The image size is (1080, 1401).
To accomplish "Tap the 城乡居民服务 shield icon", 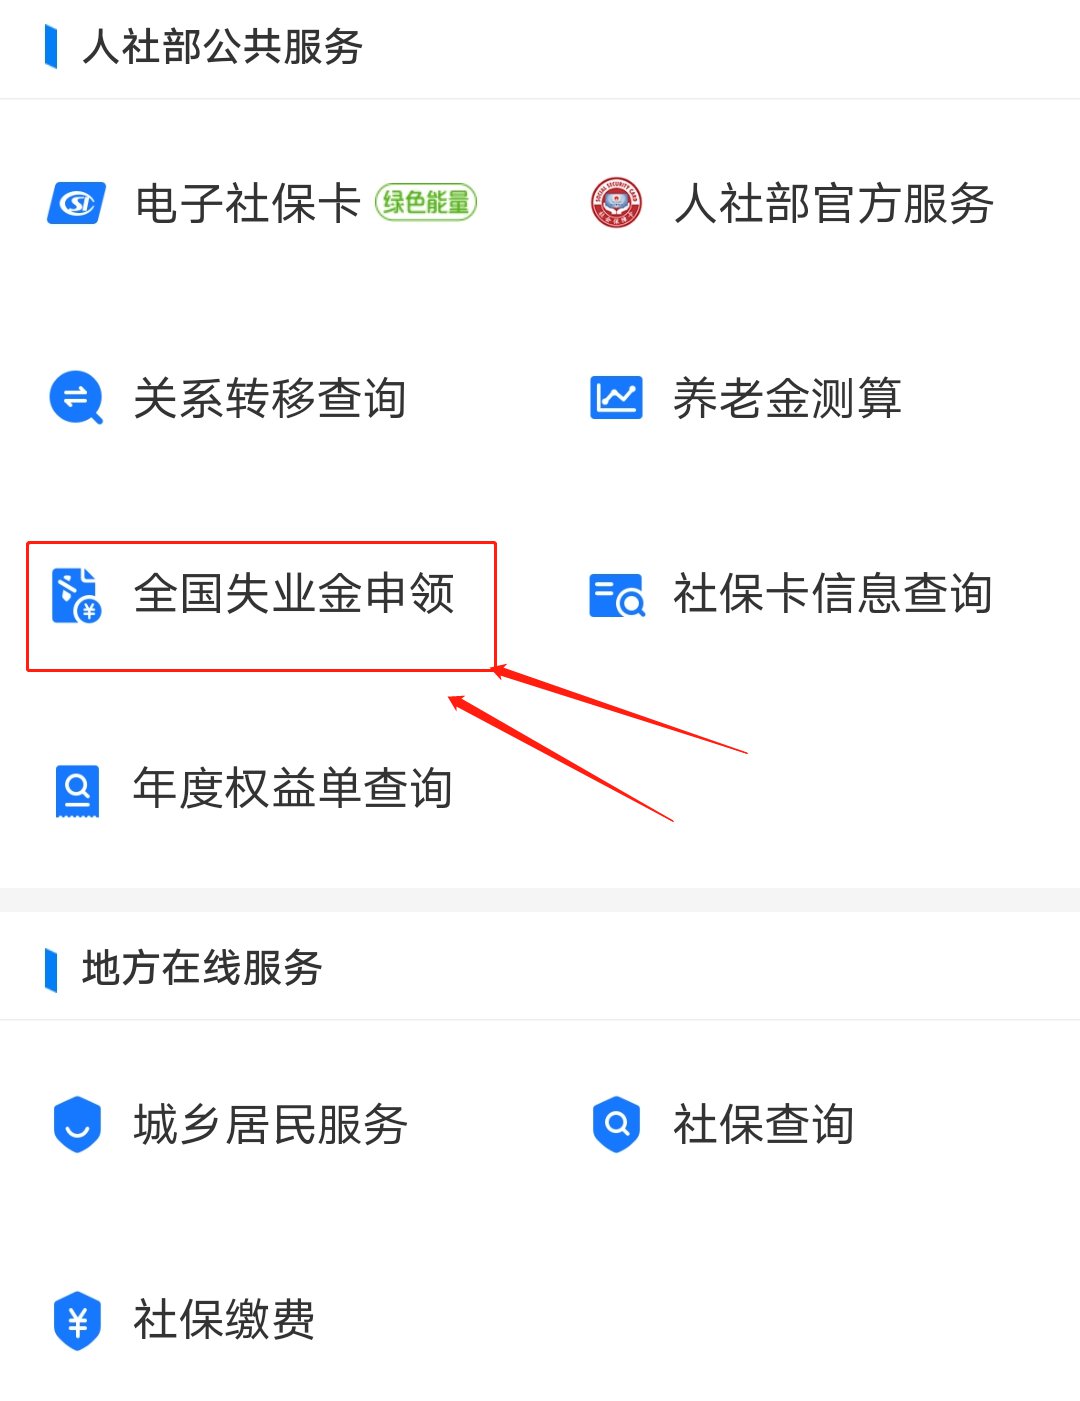I will click(x=77, y=1124).
